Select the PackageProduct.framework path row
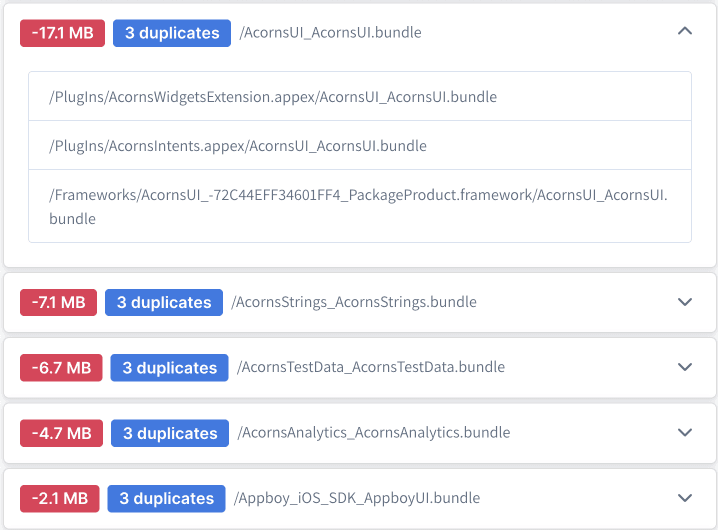The width and height of the screenshot is (718, 530). 358,206
